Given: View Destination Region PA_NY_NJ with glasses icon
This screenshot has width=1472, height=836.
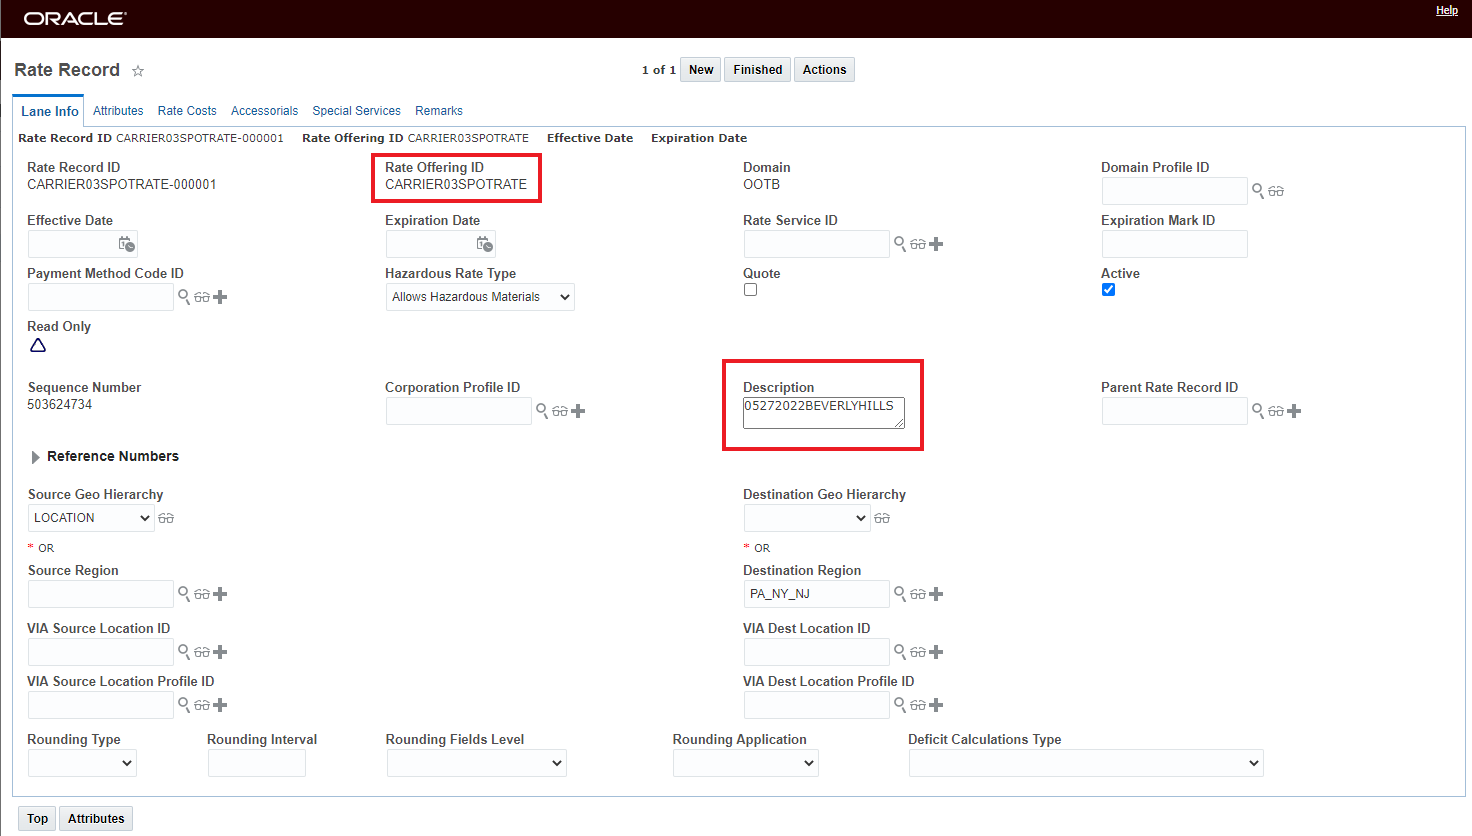Looking at the screenshot, I should pos(918,594).
